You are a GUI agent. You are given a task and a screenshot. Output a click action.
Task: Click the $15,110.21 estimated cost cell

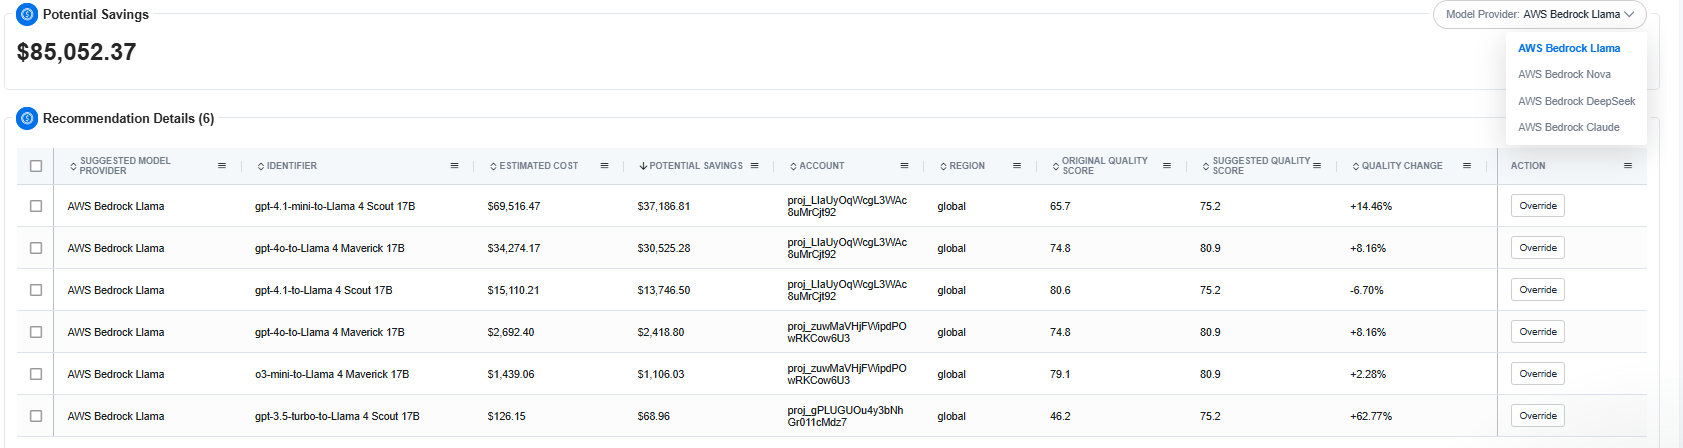tap(514, 290)
